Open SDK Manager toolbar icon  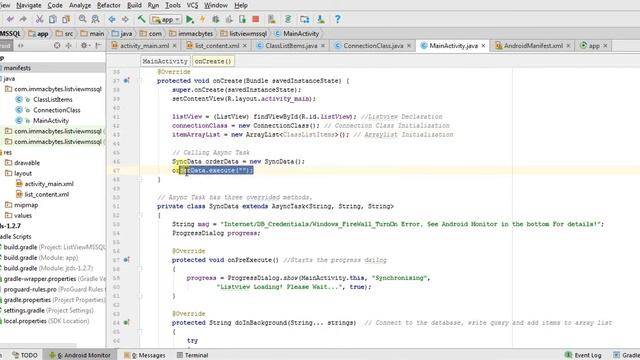pos(321,19)
